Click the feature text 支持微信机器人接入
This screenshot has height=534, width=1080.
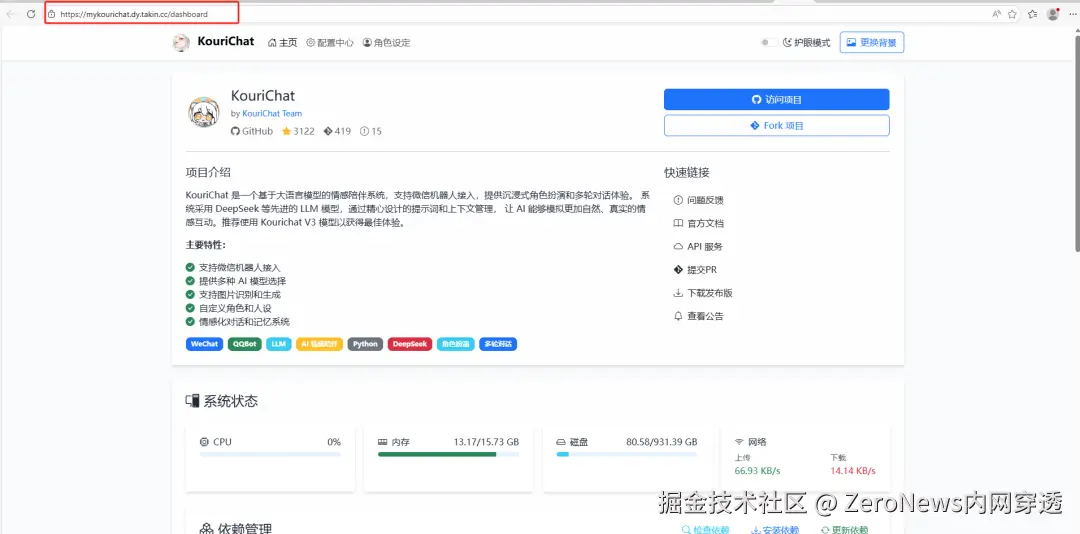pos(240,267)
